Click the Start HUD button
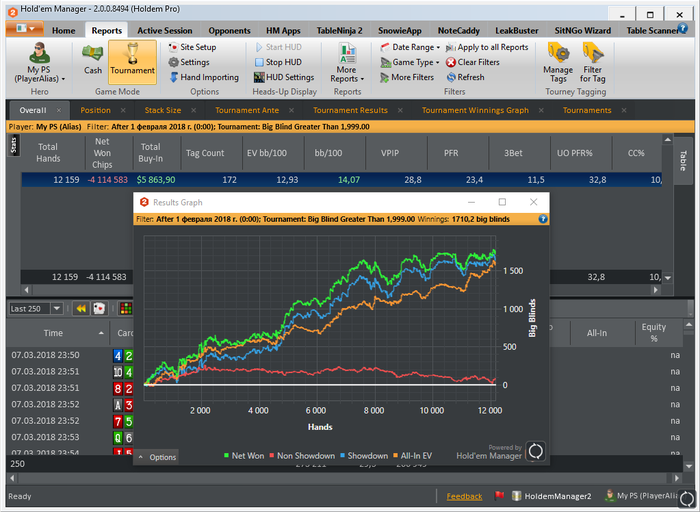The image size is (700, 512). pyautogui.click(x=279, y=47)
